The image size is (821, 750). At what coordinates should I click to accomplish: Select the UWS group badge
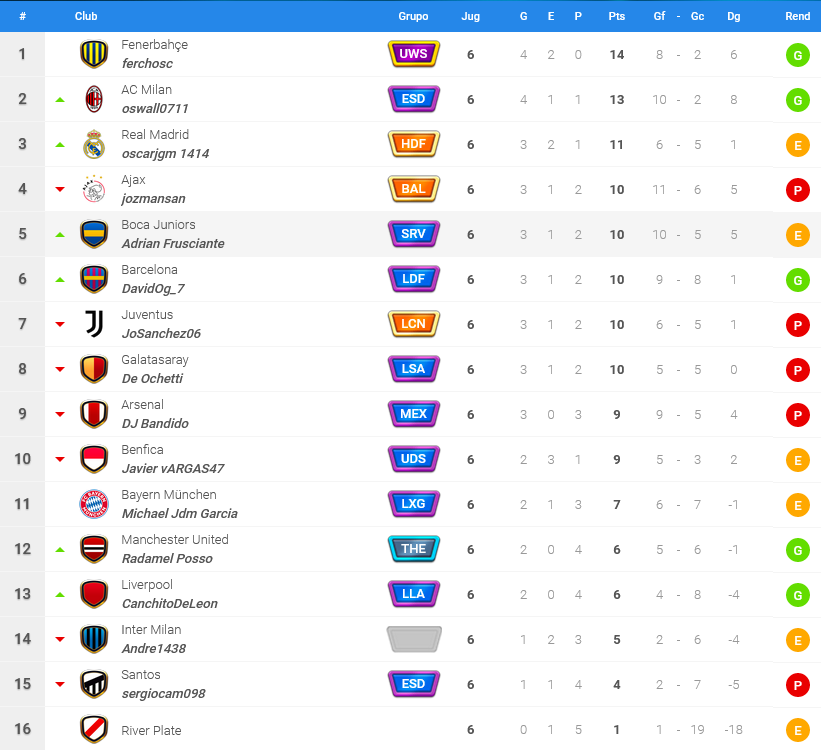point(414,54)
